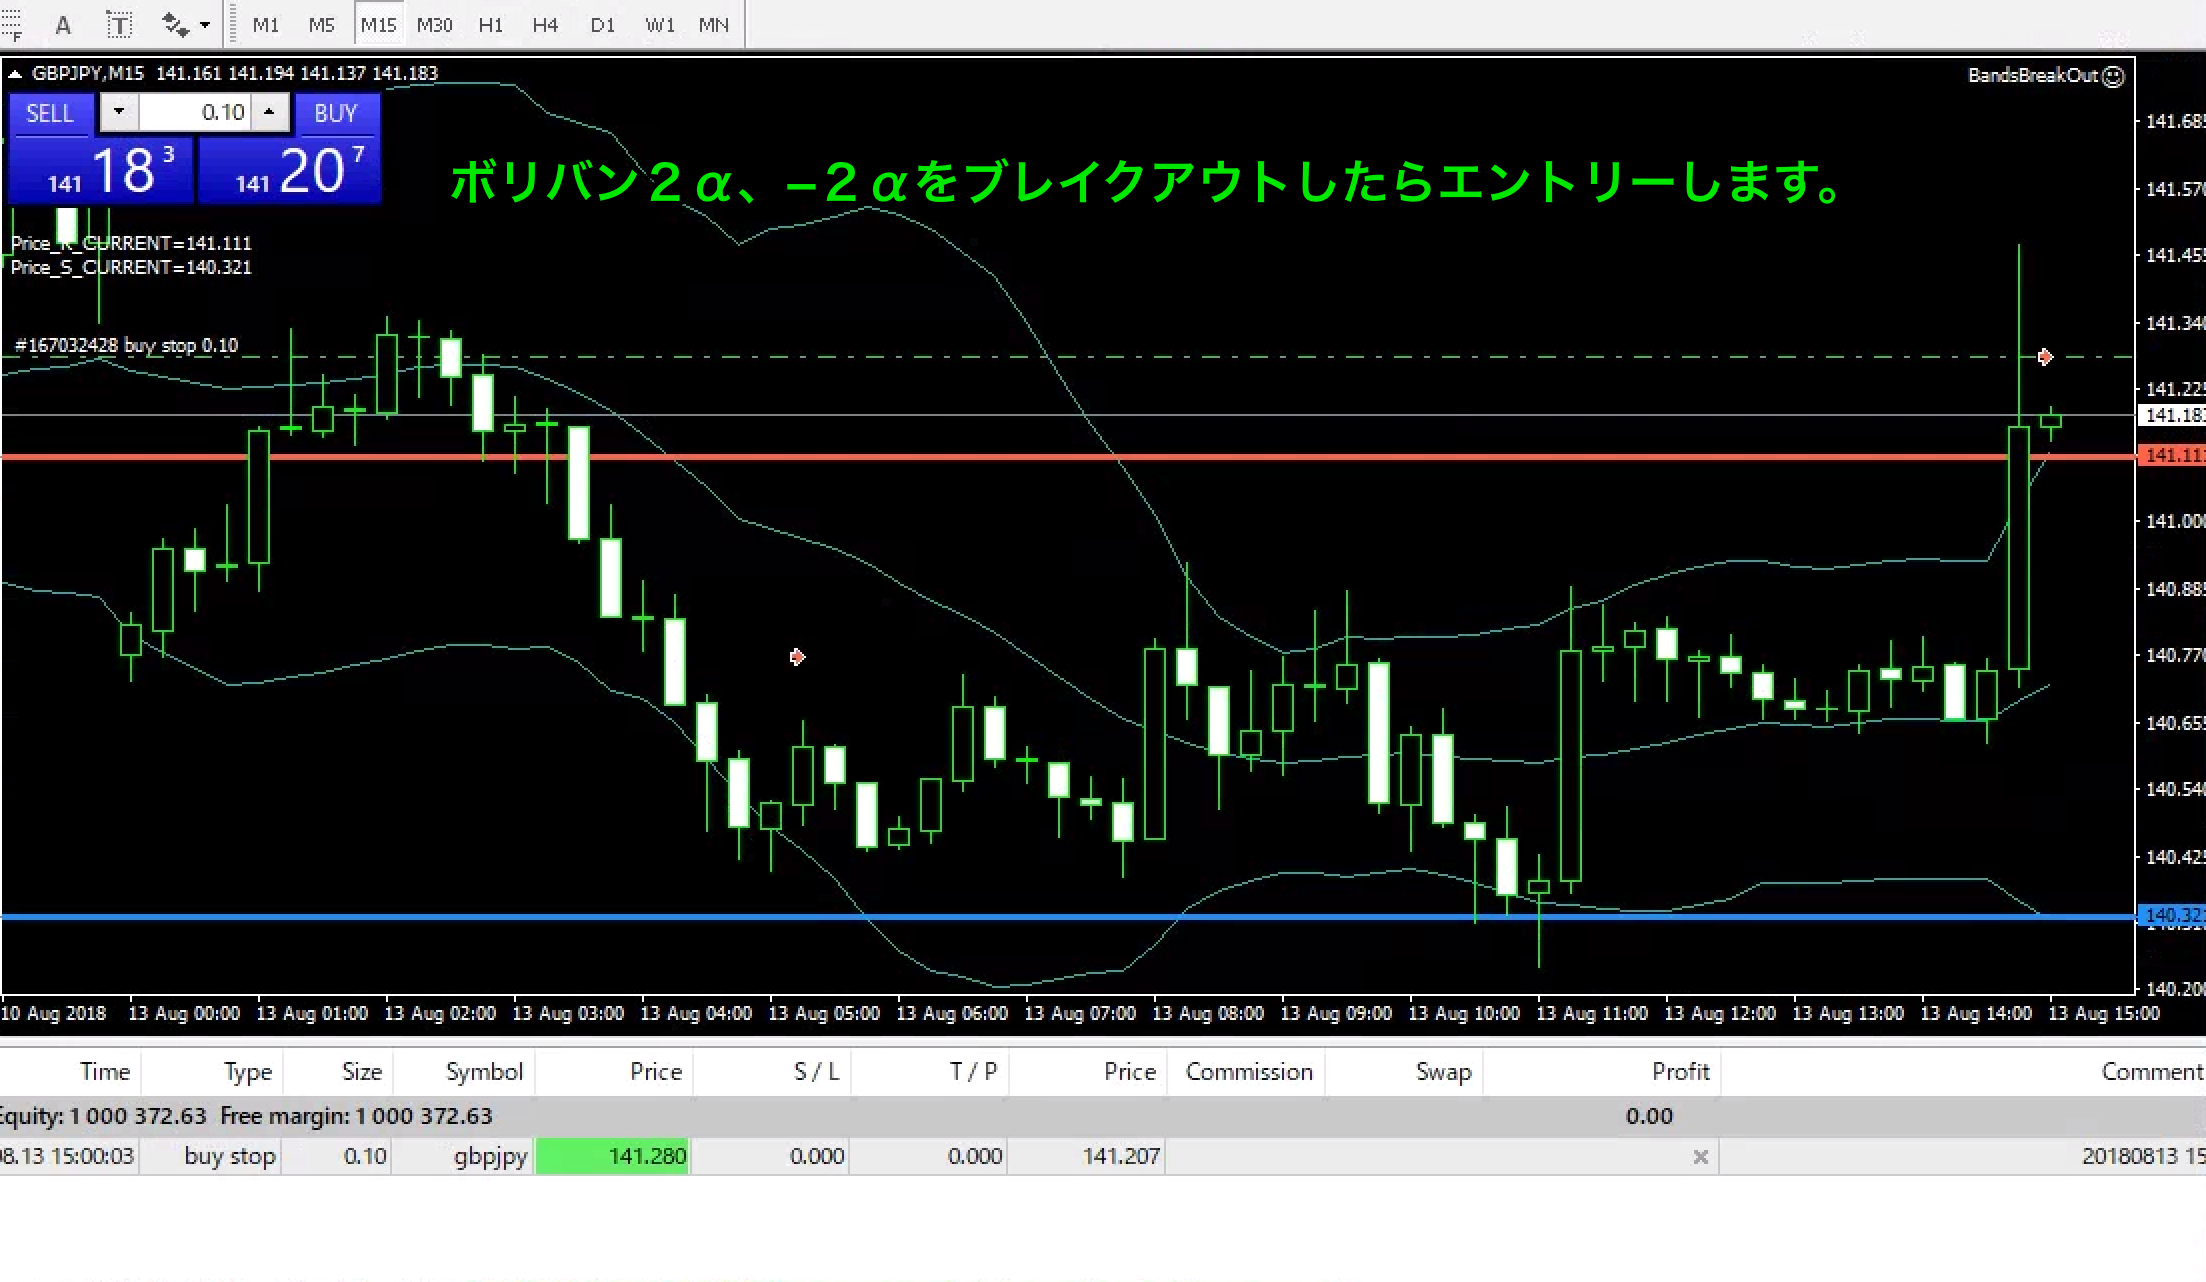Click the red buy stop order arrow marker

[2045, 357]
